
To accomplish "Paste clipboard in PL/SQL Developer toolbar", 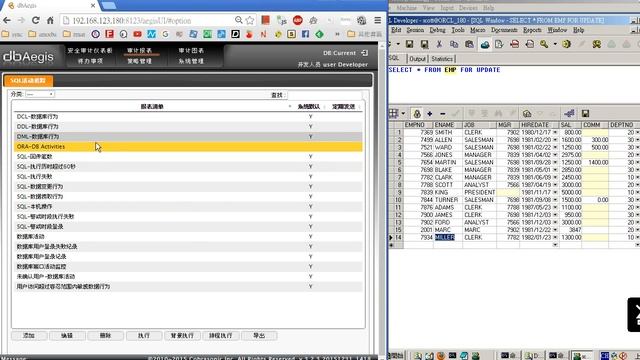I will tap(469, 44).
